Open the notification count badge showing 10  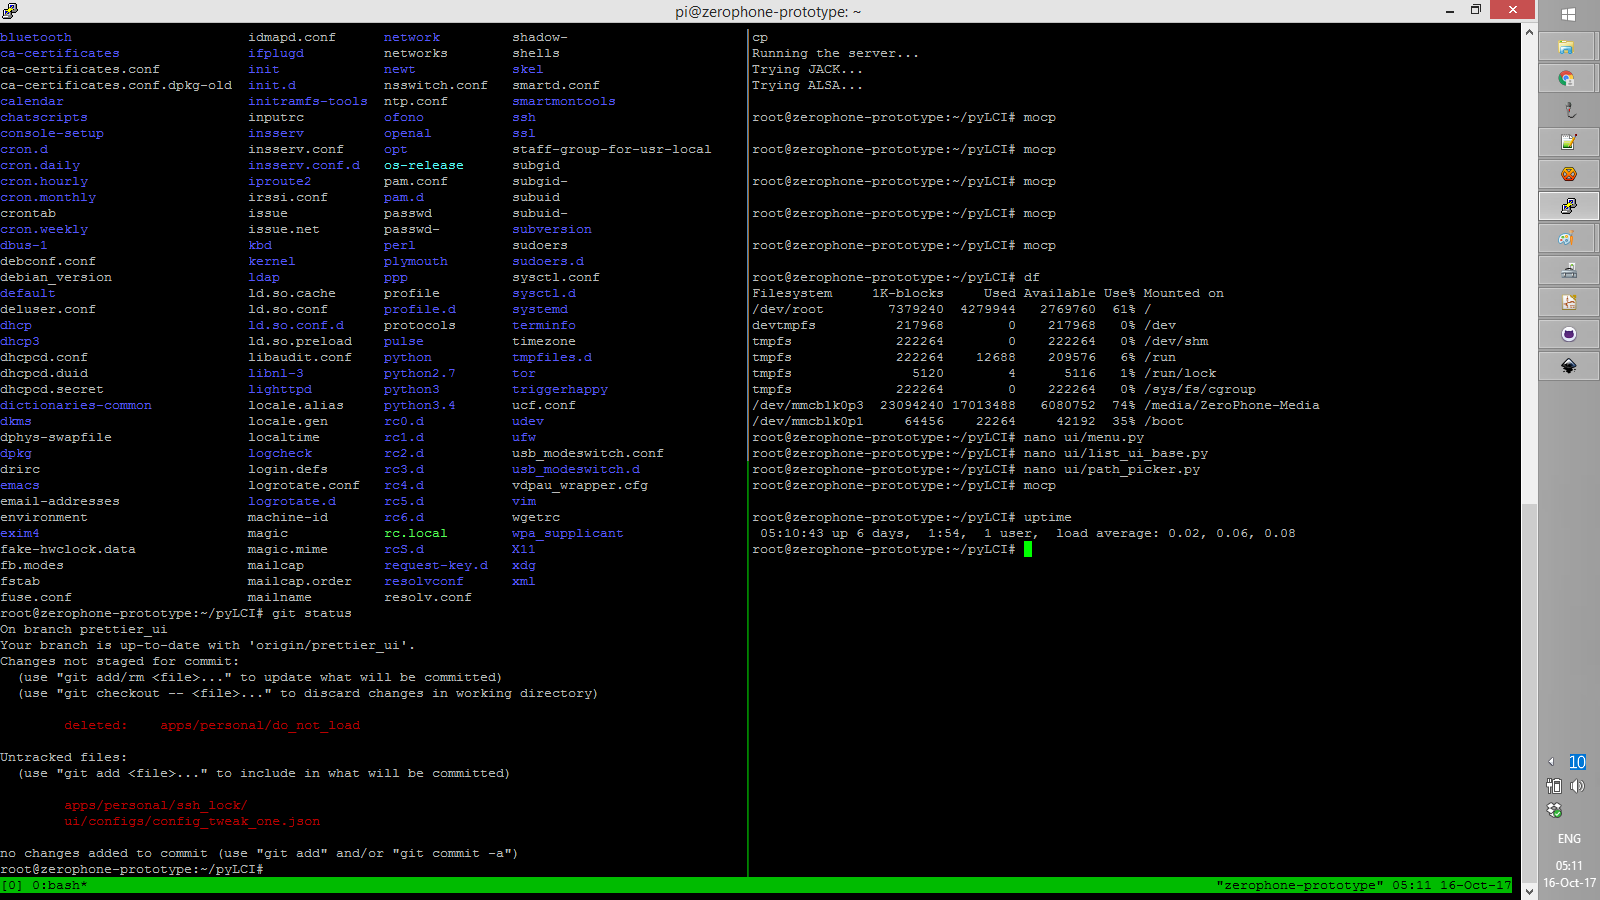(1577, 762)
